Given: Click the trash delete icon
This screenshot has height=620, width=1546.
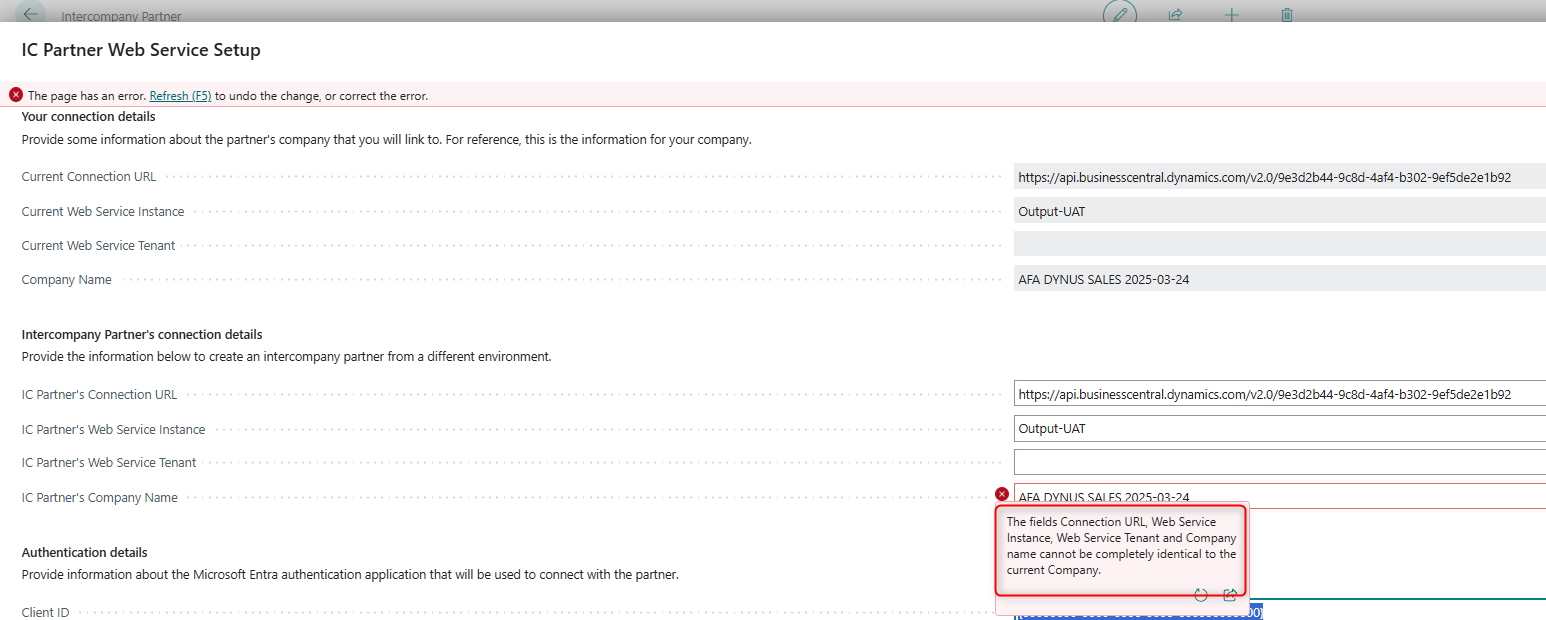Looking at the screenshot, I should 1287,15.
